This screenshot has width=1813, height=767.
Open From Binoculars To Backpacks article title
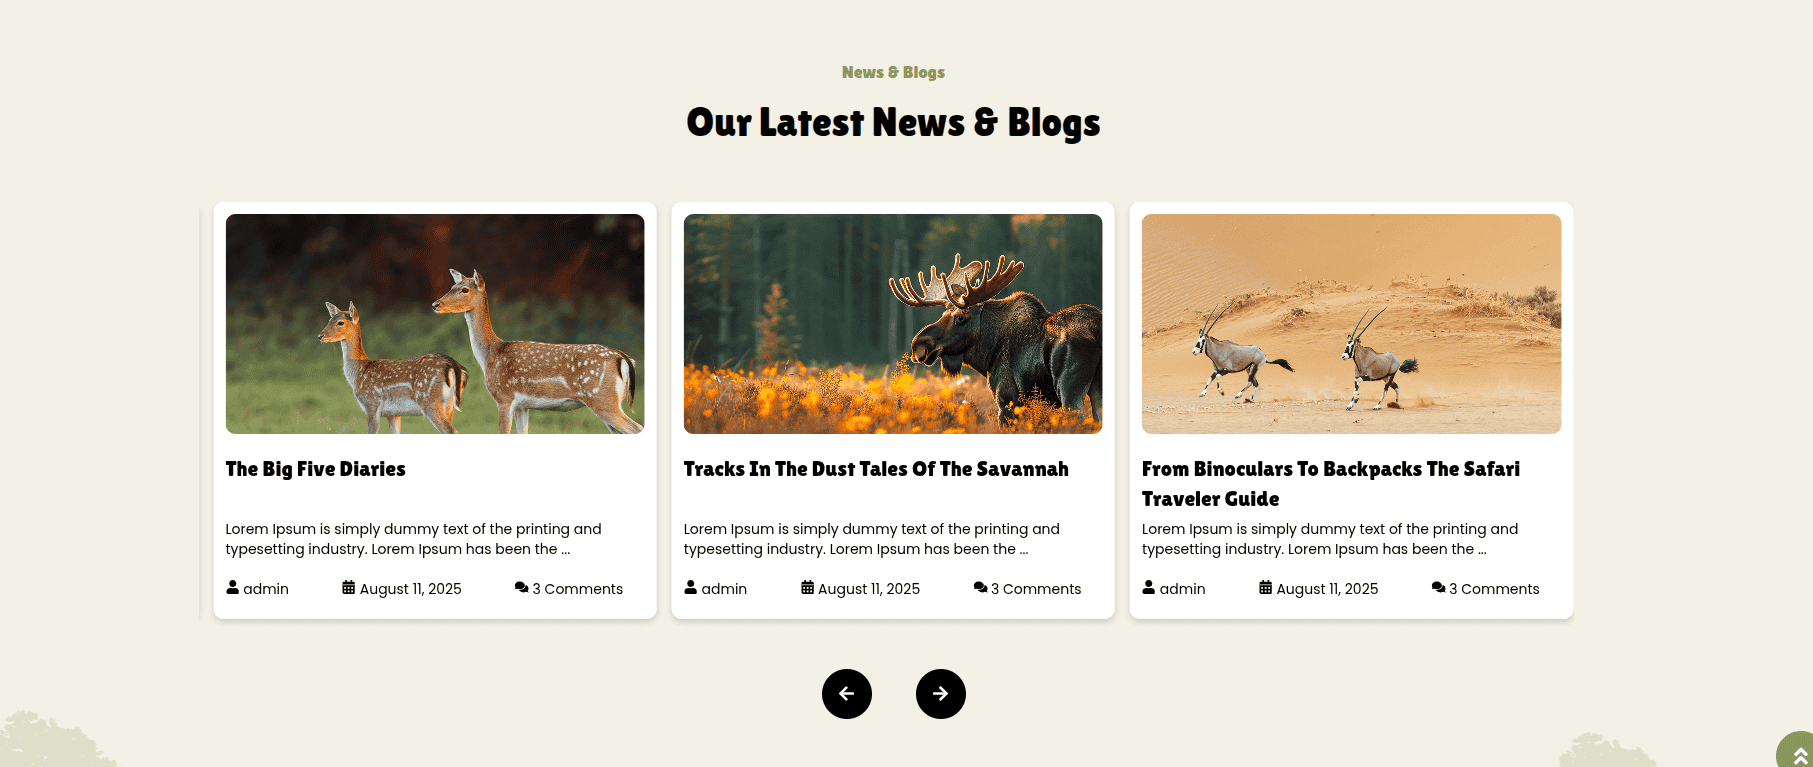click(x=1331, y=484)
